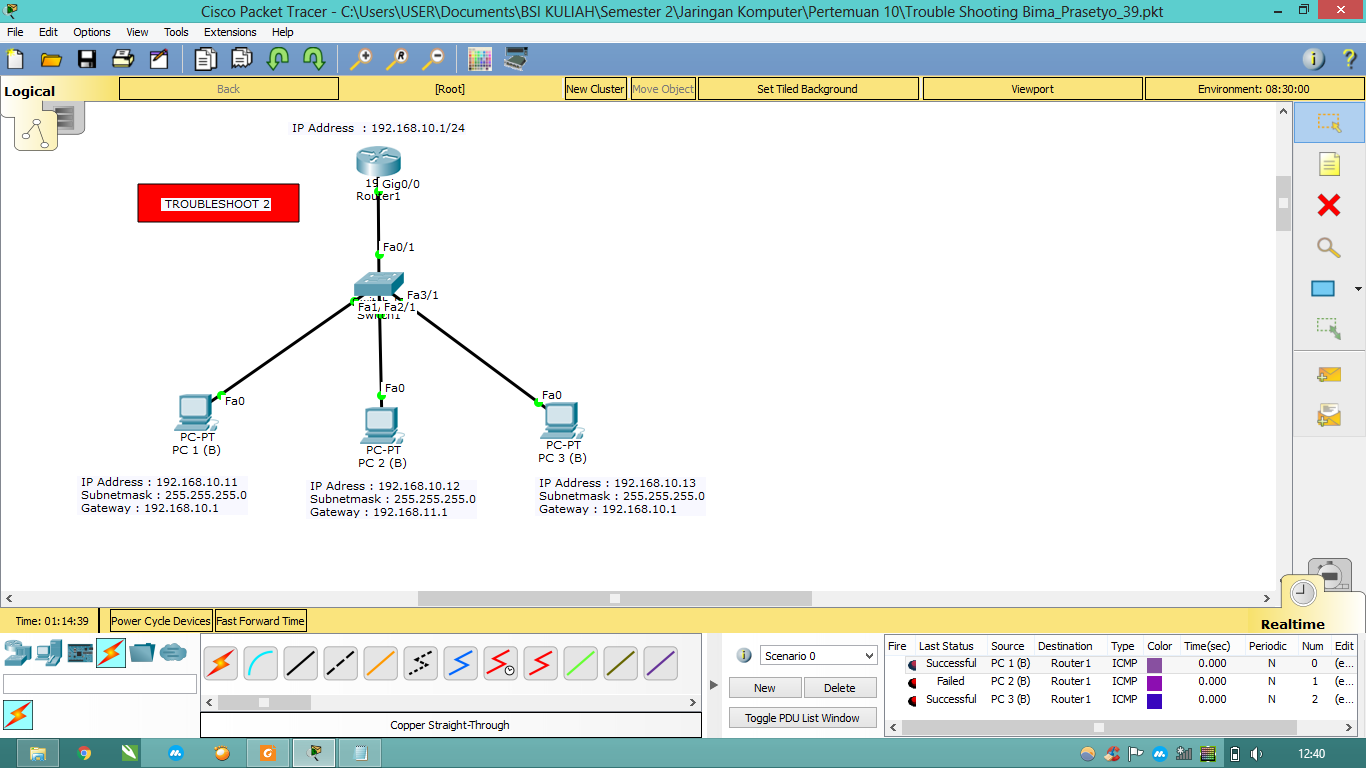Click the Redo arrow icon

coord(313,59)
